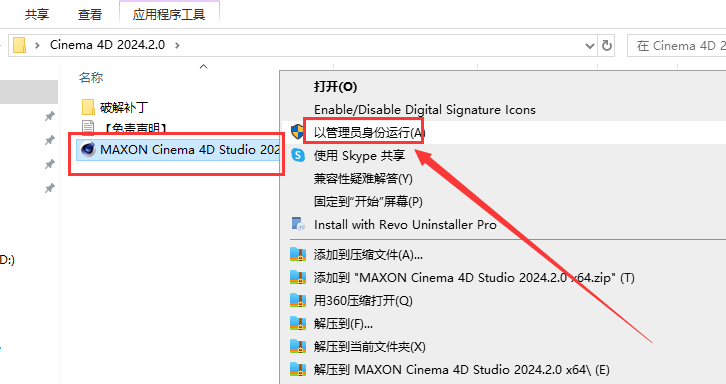Expand the chevron before Cinema 4D 2024.2.0

point(38,45)
